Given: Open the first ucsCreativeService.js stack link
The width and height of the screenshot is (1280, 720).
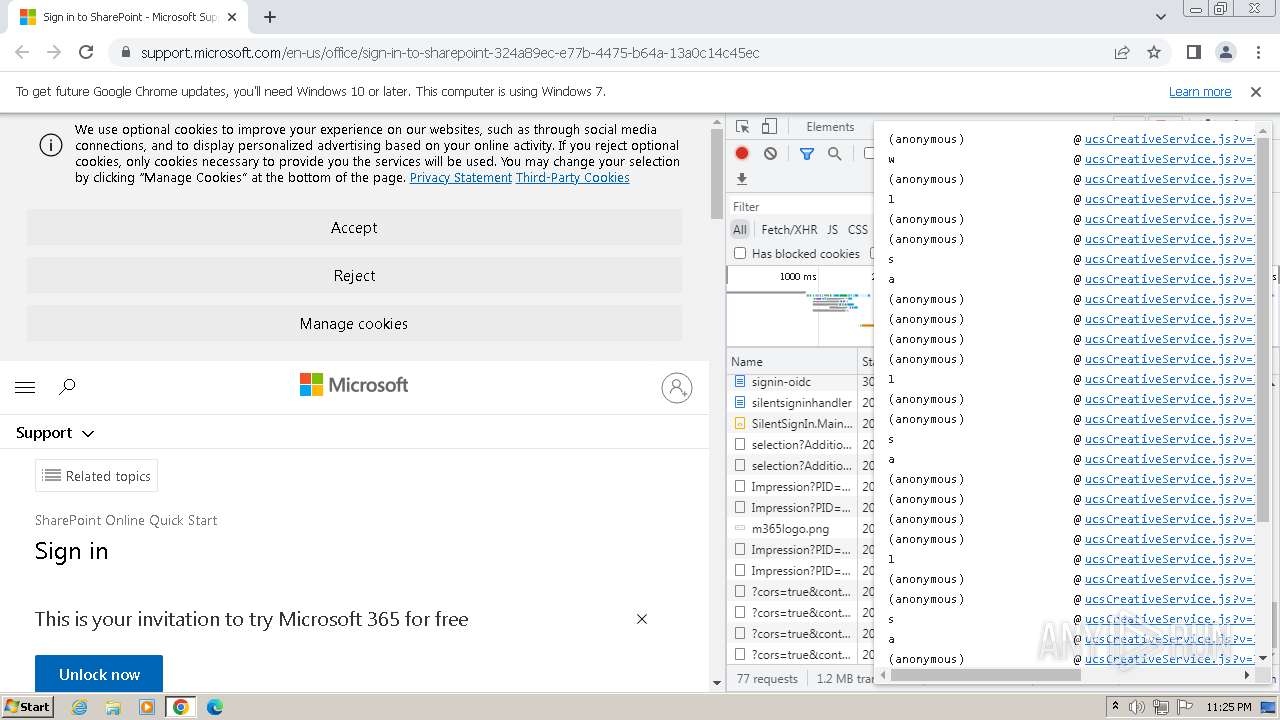Looking at the screenshot, I should pos(1169,139).
